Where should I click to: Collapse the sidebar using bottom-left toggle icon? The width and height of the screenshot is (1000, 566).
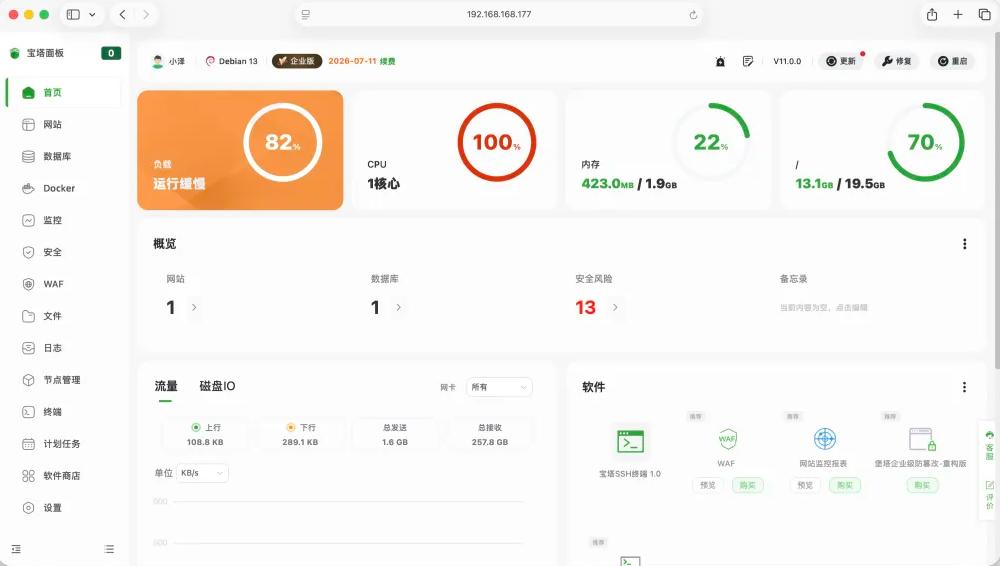pos(15,549)
